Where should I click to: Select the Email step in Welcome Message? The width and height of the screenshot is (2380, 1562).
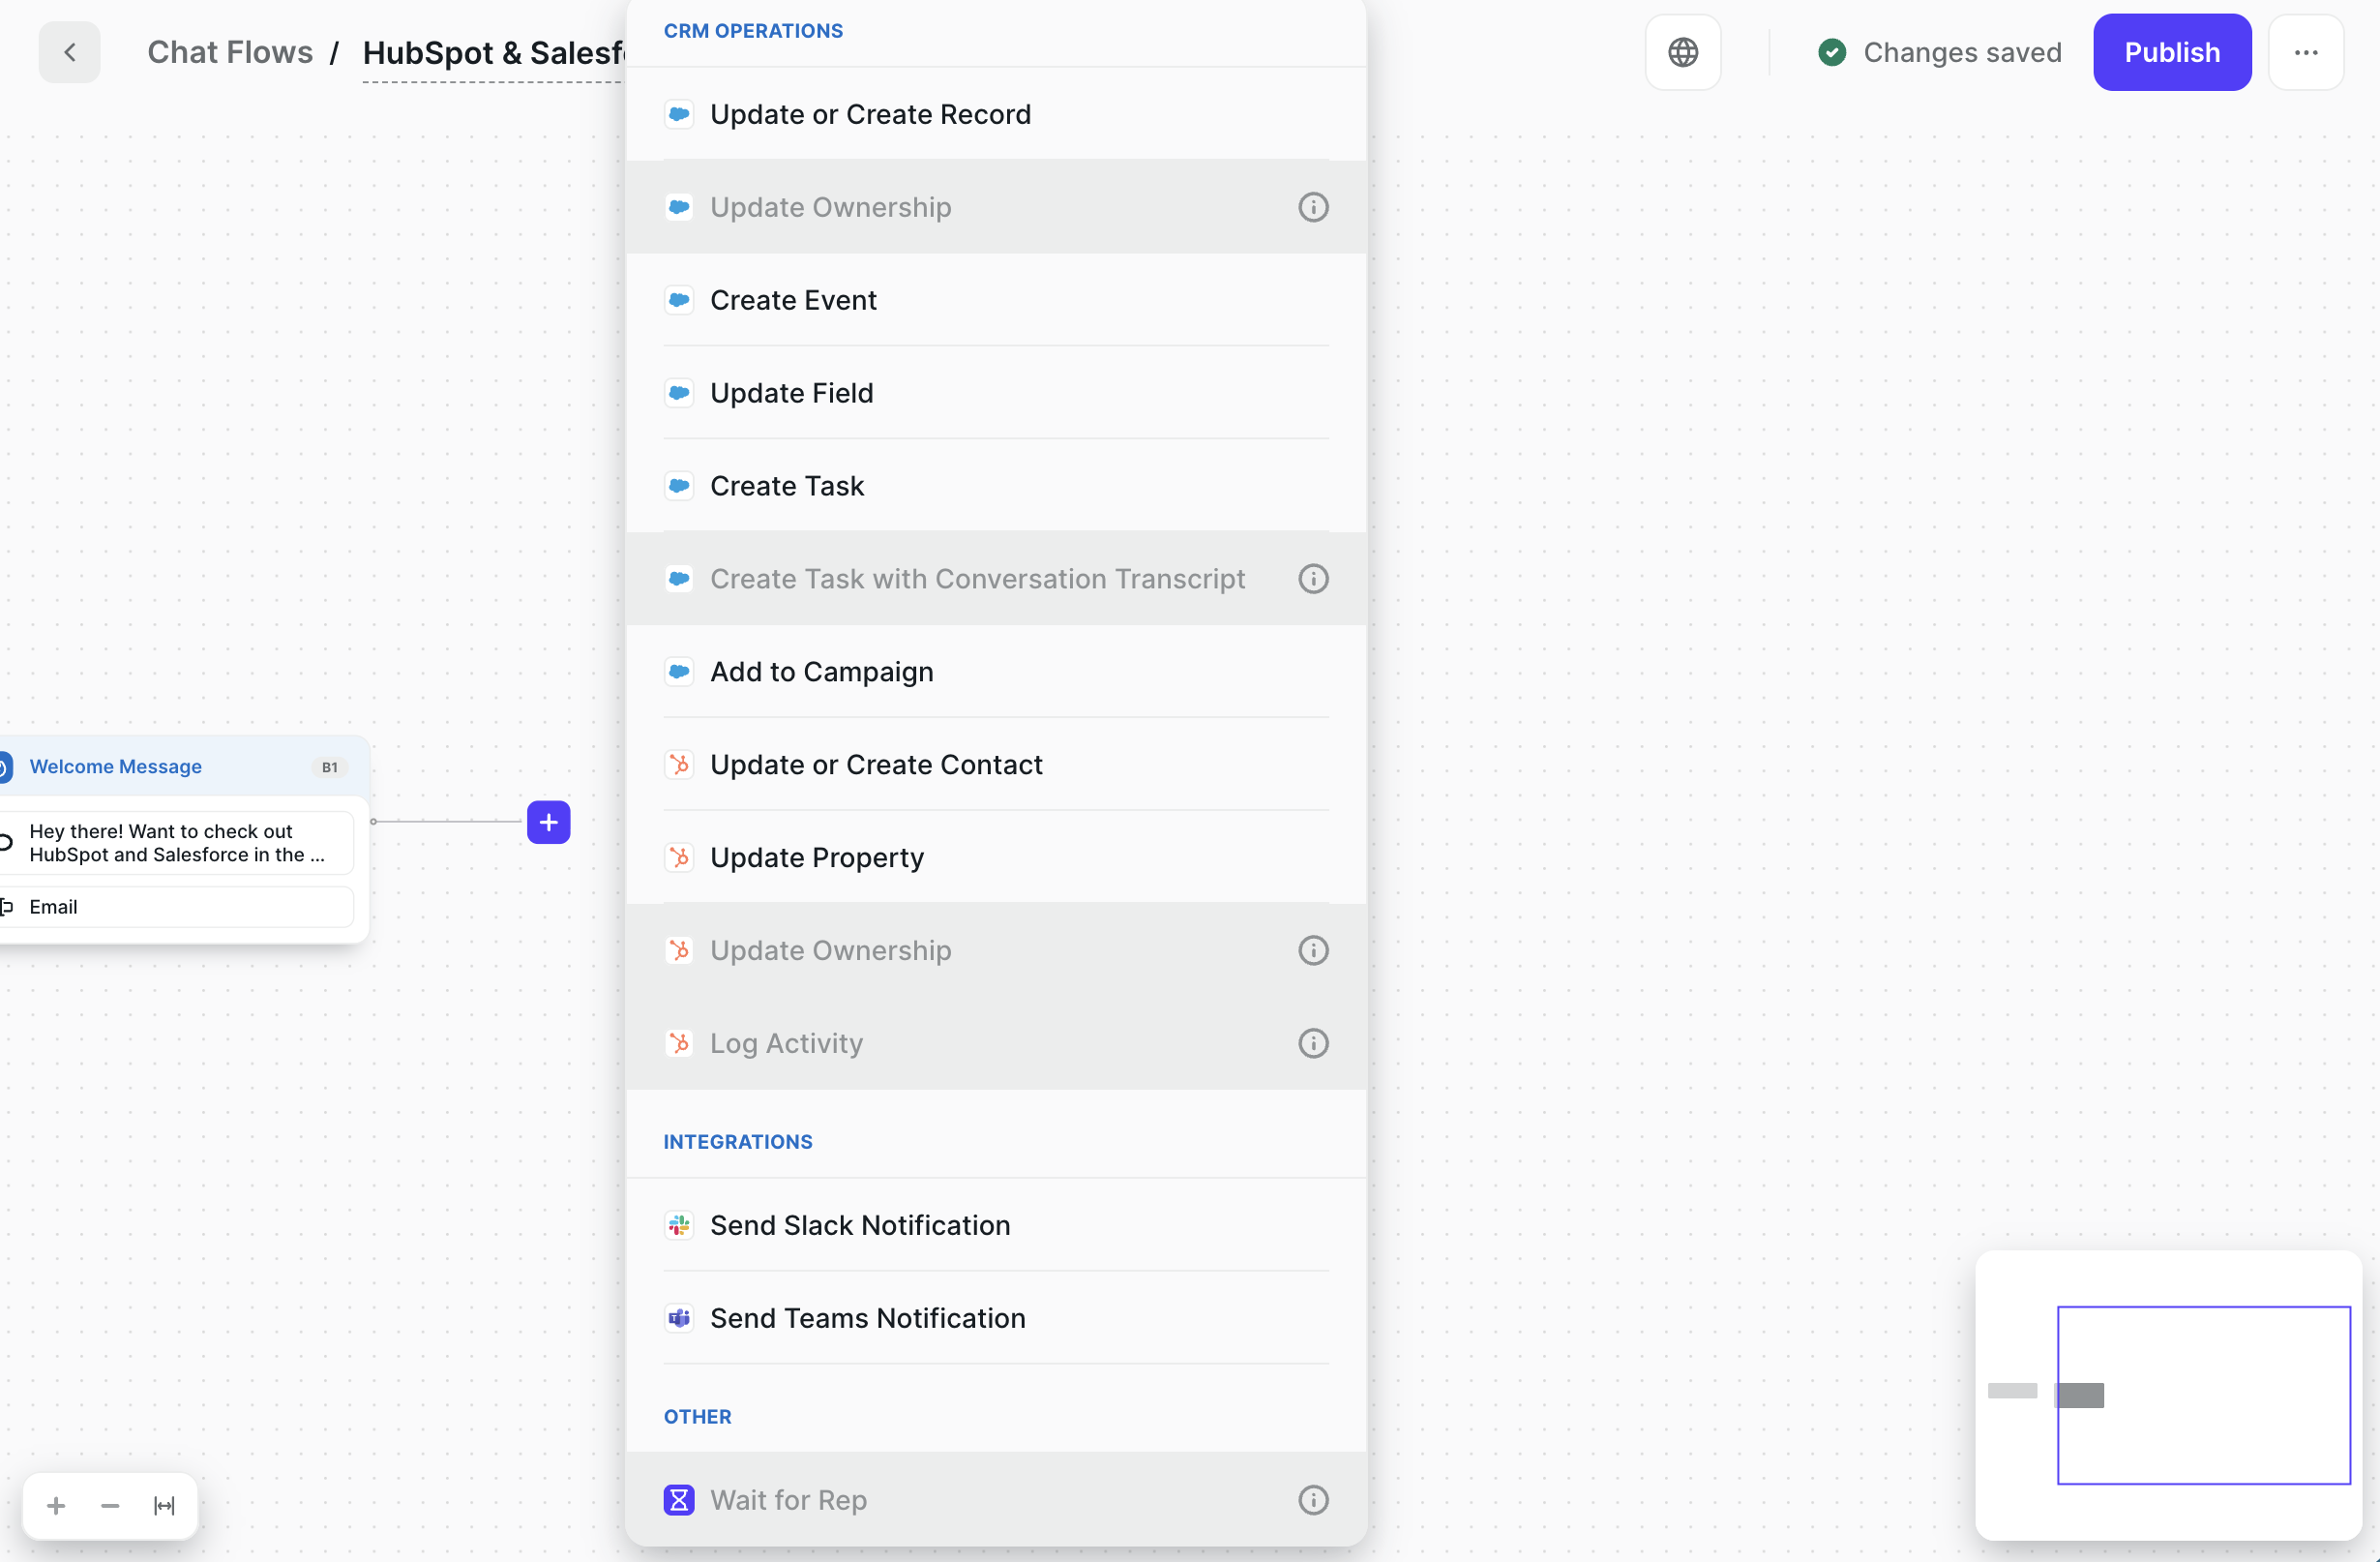pyautogui.click(x=176, y=907)
